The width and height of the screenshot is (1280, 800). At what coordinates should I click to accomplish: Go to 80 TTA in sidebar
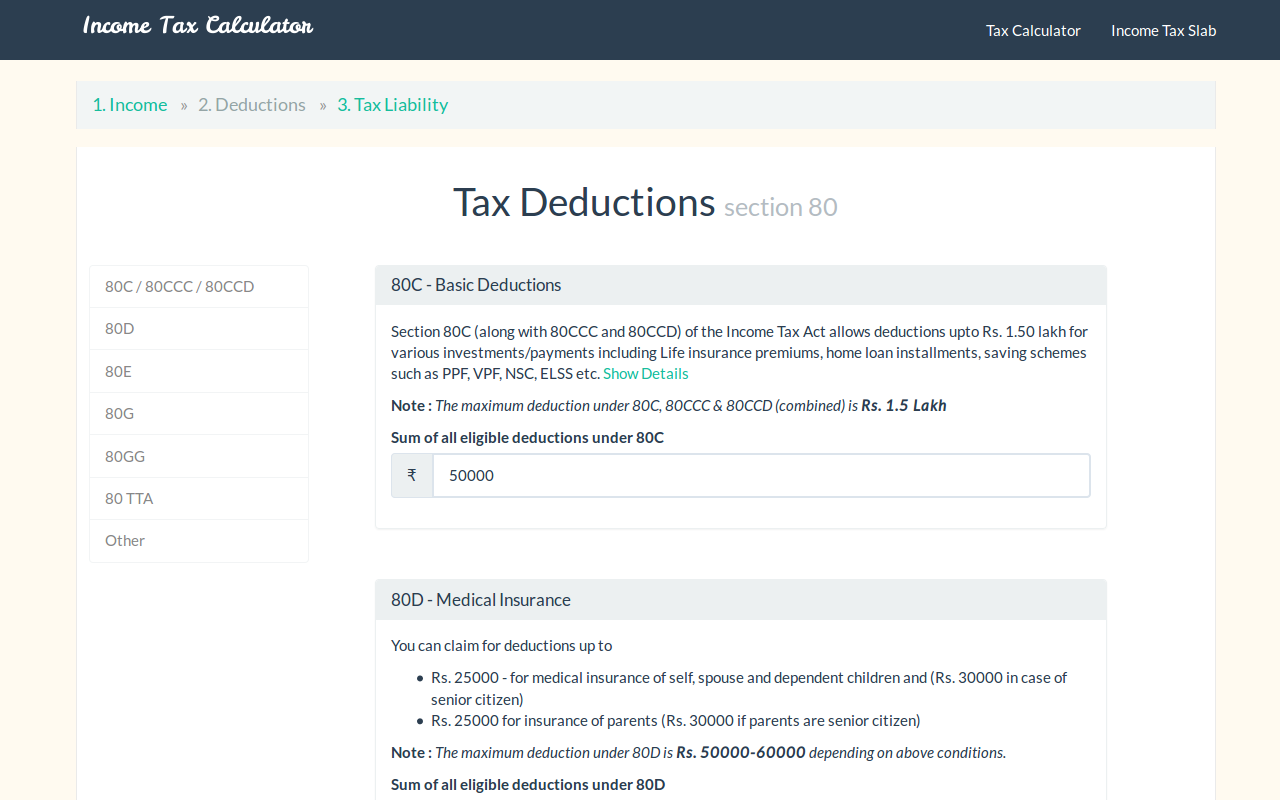pyautogui.click(x=129, y=499)
